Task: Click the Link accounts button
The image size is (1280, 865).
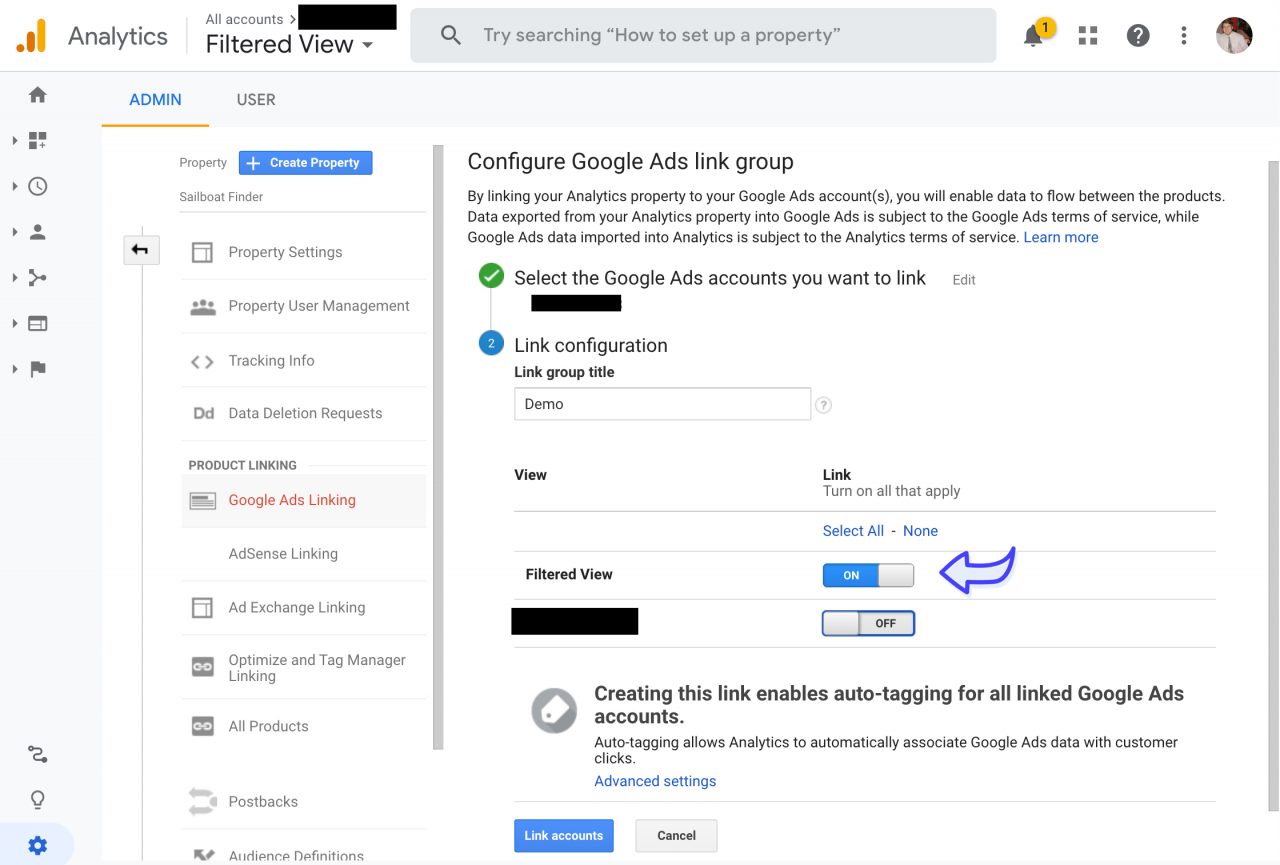Action: [x=563, y=835]
